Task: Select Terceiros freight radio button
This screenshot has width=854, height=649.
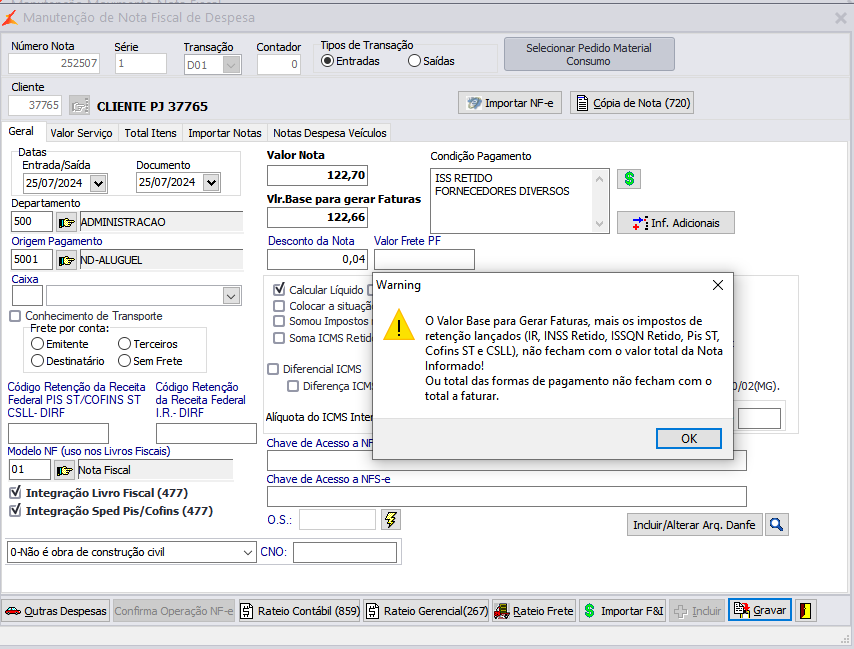Action: pos(125,344)
